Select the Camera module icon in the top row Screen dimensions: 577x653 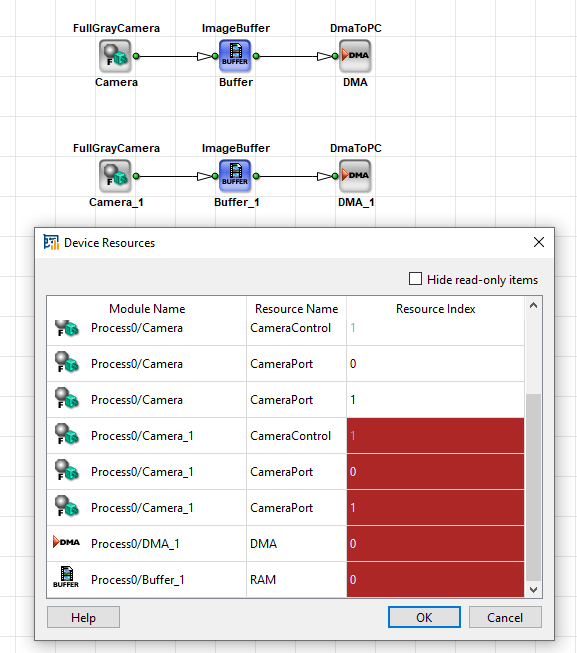pos(115,56)
